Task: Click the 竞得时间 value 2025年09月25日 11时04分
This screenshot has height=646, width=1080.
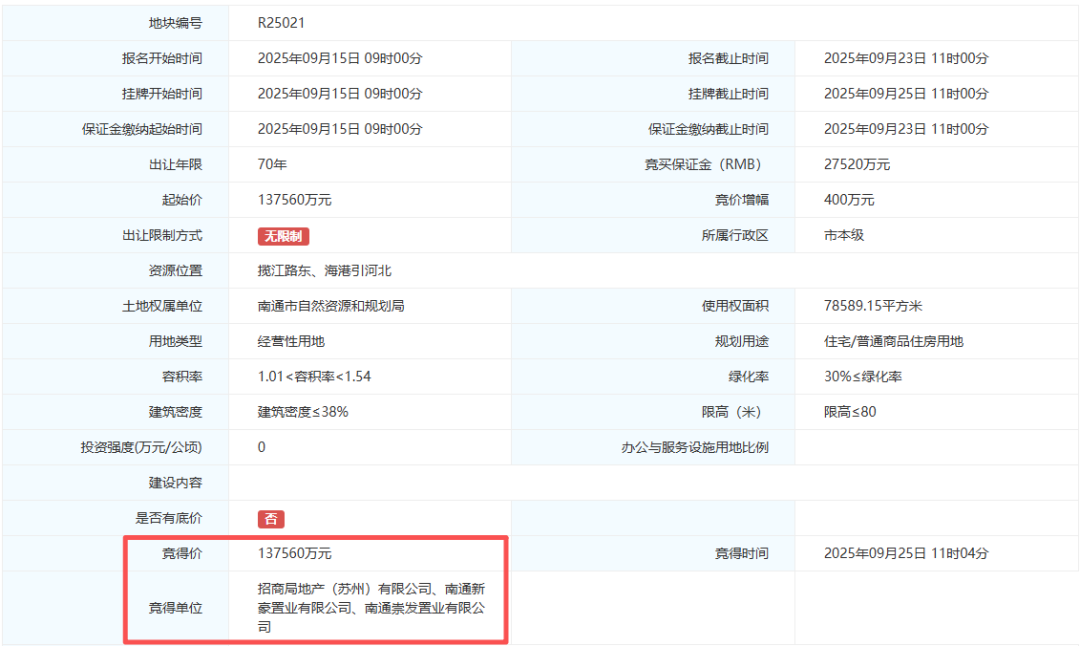Action: (x=906, y=553)
